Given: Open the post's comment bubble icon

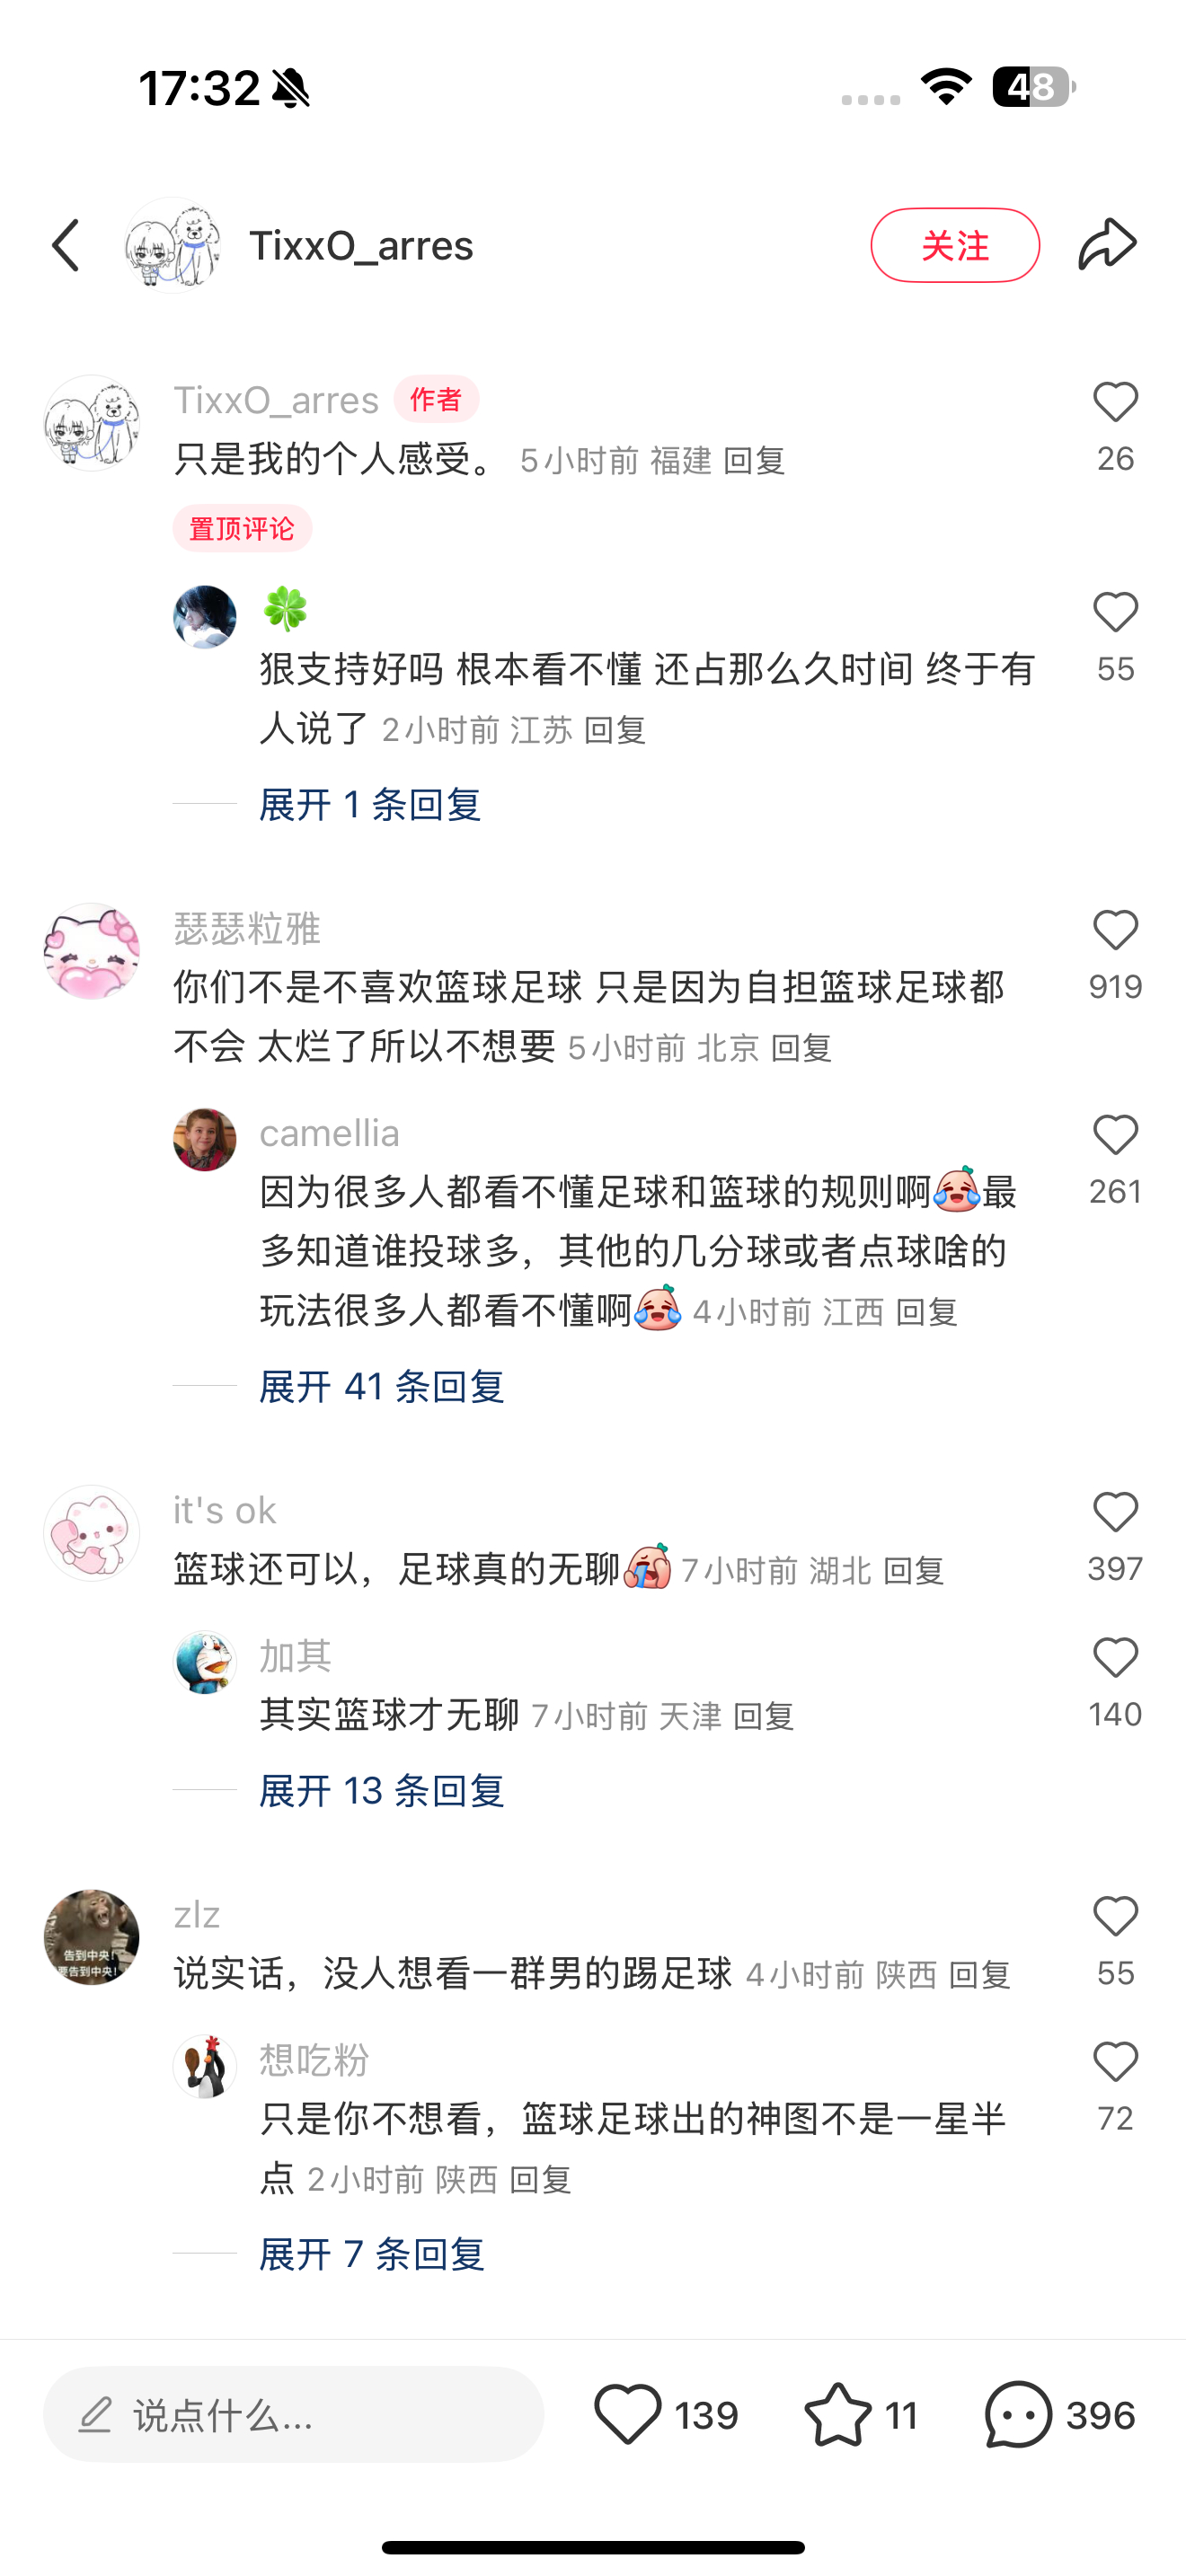Looking at the screenshot, I should pos(1018,2415).
